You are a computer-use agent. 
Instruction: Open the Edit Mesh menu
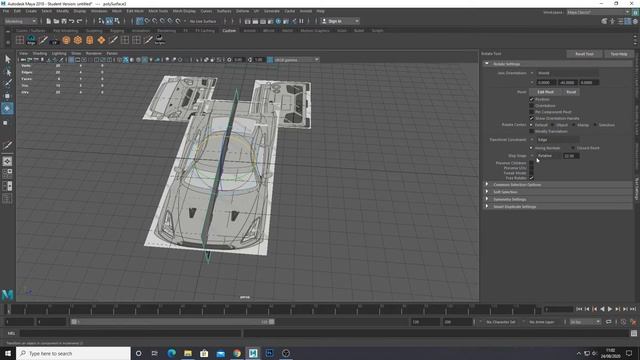135,11
